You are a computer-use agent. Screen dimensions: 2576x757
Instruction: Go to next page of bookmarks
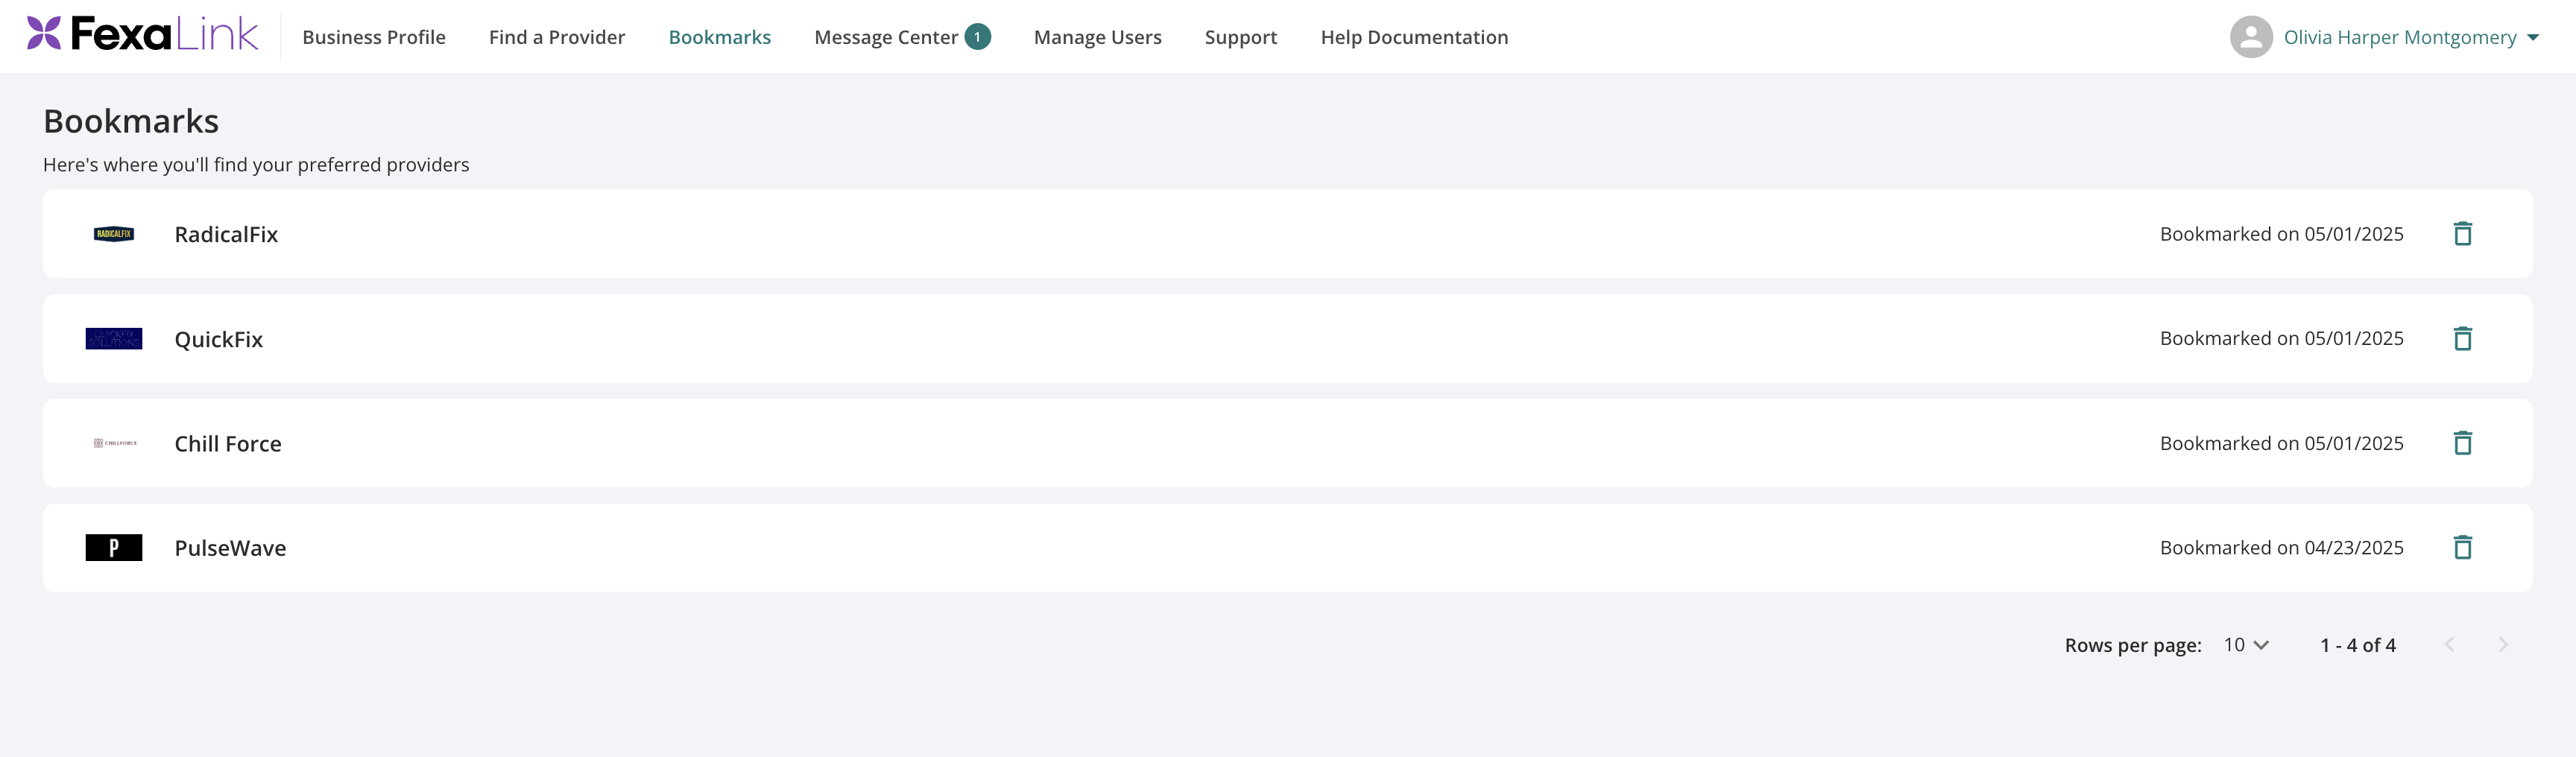pos(2502,645)
